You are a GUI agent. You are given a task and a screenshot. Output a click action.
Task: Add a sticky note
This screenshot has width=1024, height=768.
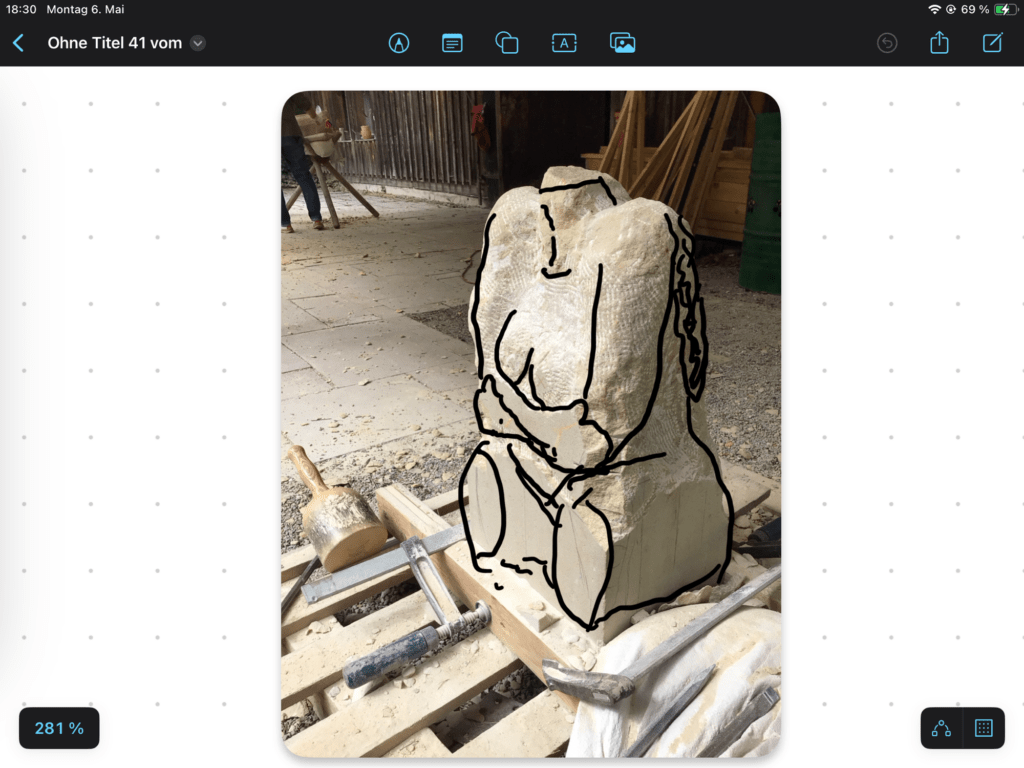tap(452, 43)
